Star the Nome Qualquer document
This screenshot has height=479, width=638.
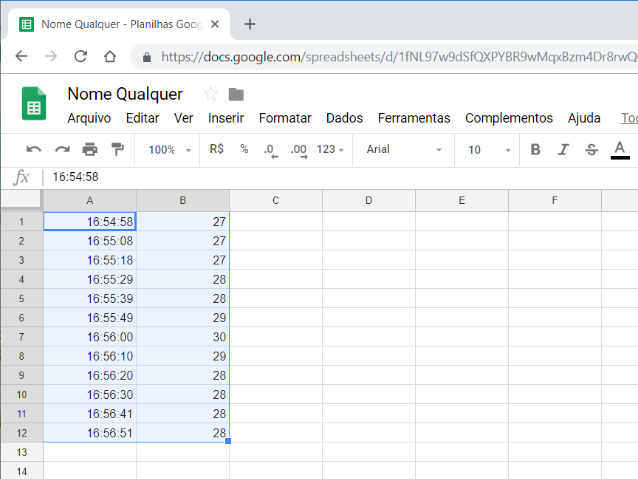coord(210,94)
